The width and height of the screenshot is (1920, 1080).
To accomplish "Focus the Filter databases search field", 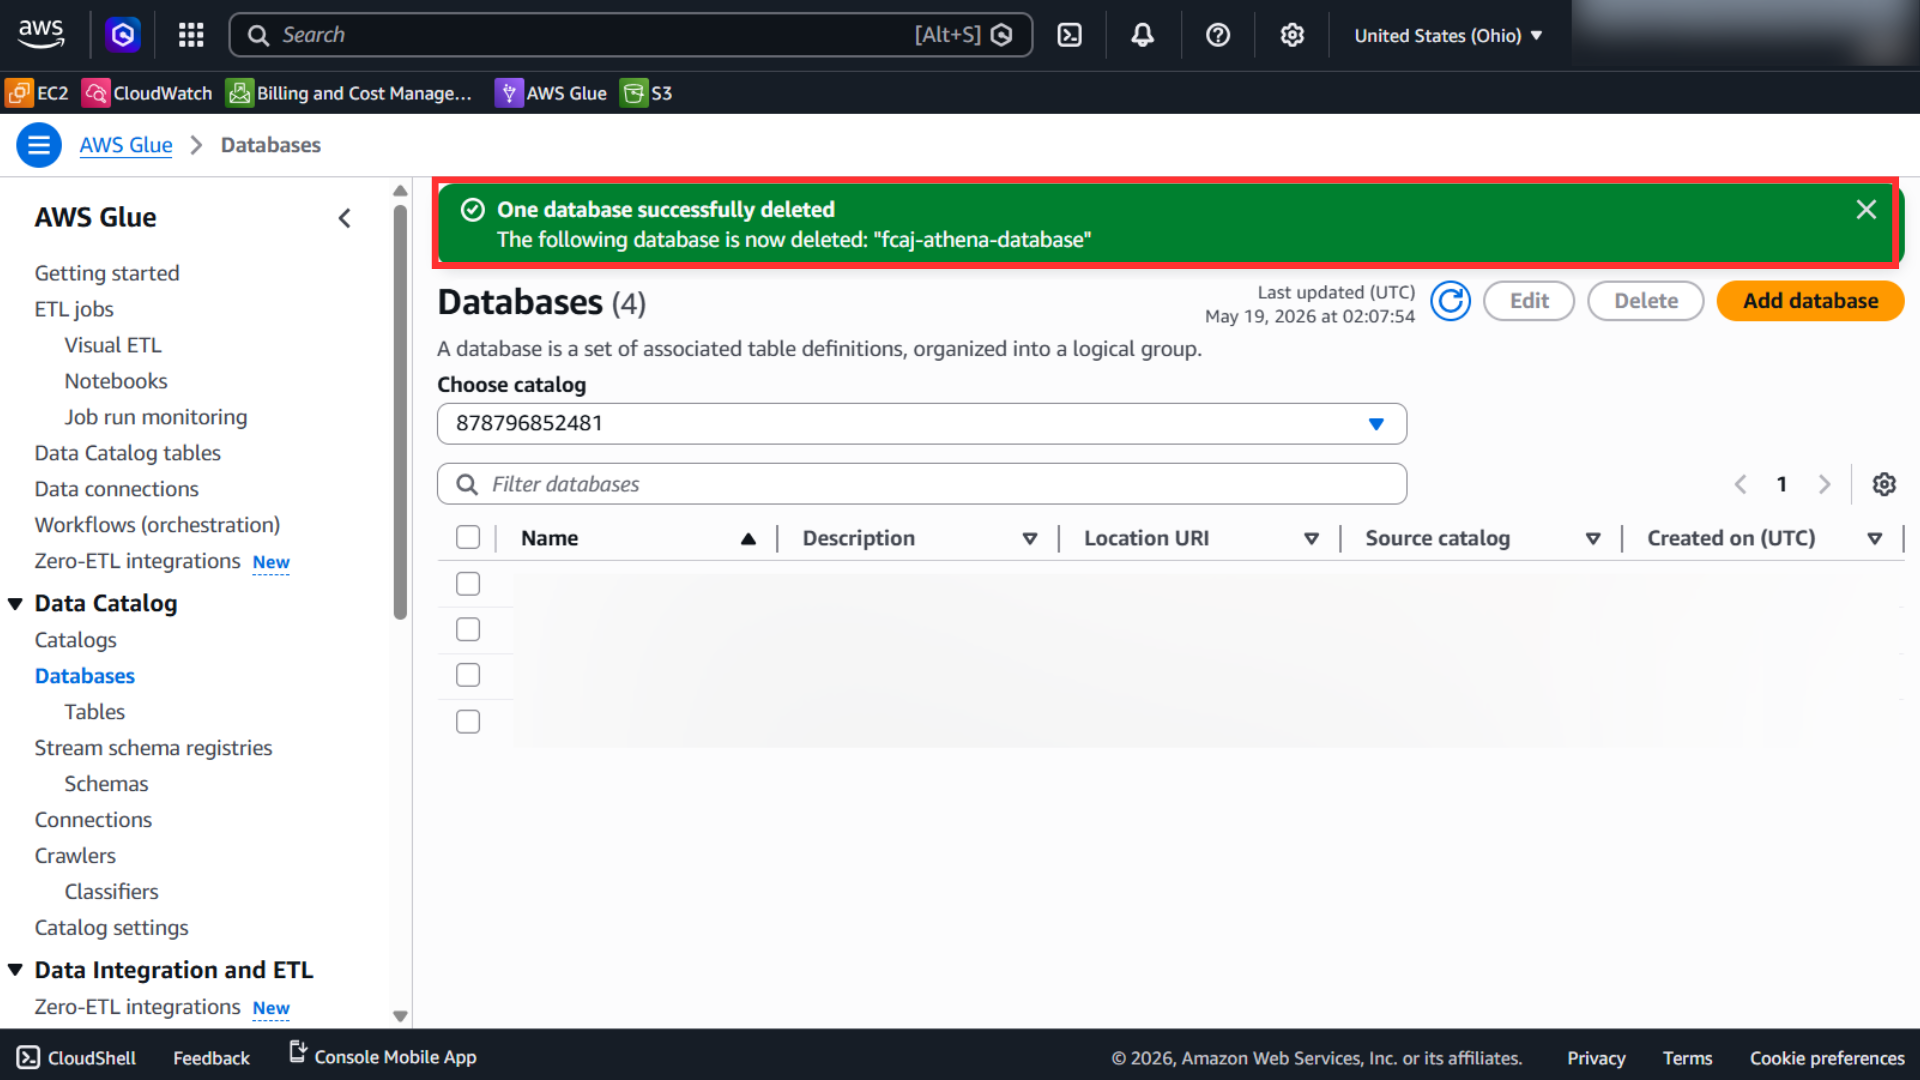I will [x=922, y=484].
